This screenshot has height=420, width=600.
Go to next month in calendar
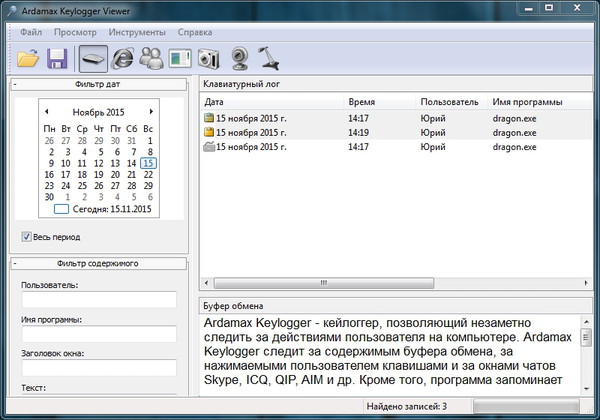151,112
